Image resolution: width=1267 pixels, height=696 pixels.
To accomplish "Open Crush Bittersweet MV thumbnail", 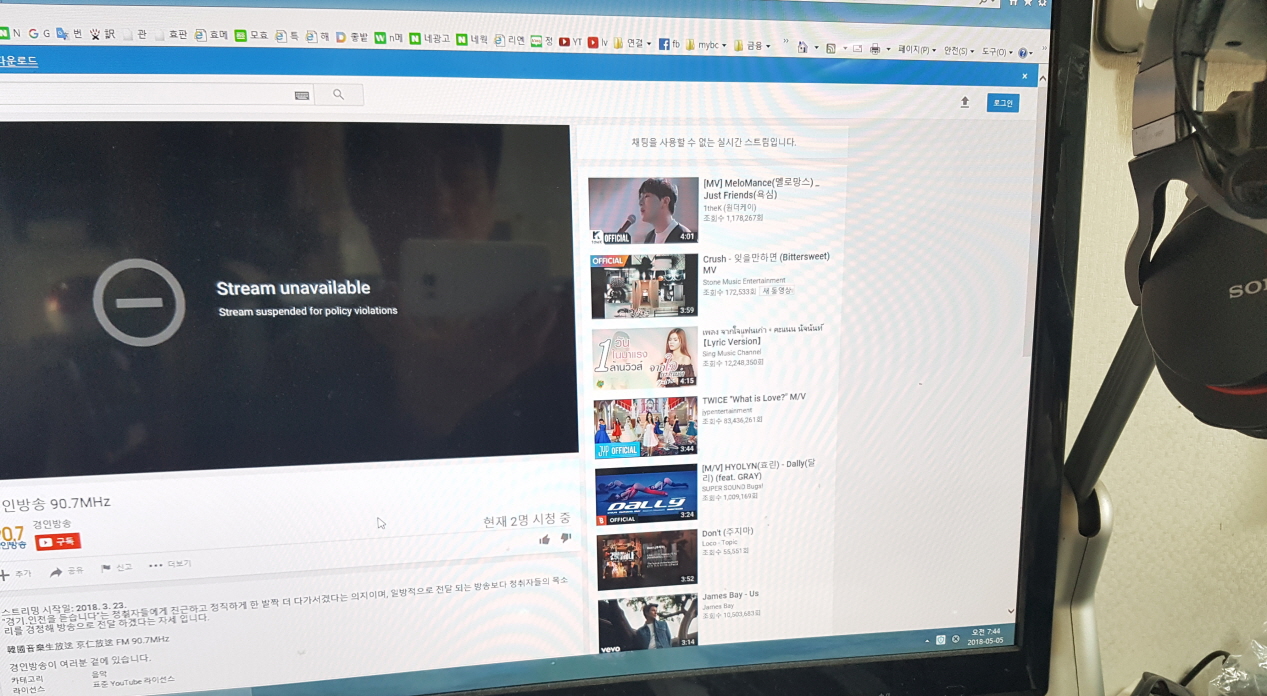I will click(x=645, y=286).
